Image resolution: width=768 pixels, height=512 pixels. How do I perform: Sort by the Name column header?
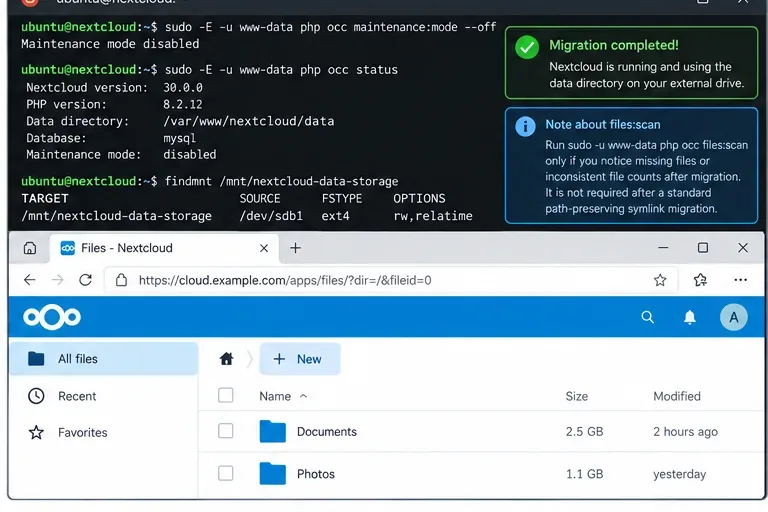tap(275, 396)
